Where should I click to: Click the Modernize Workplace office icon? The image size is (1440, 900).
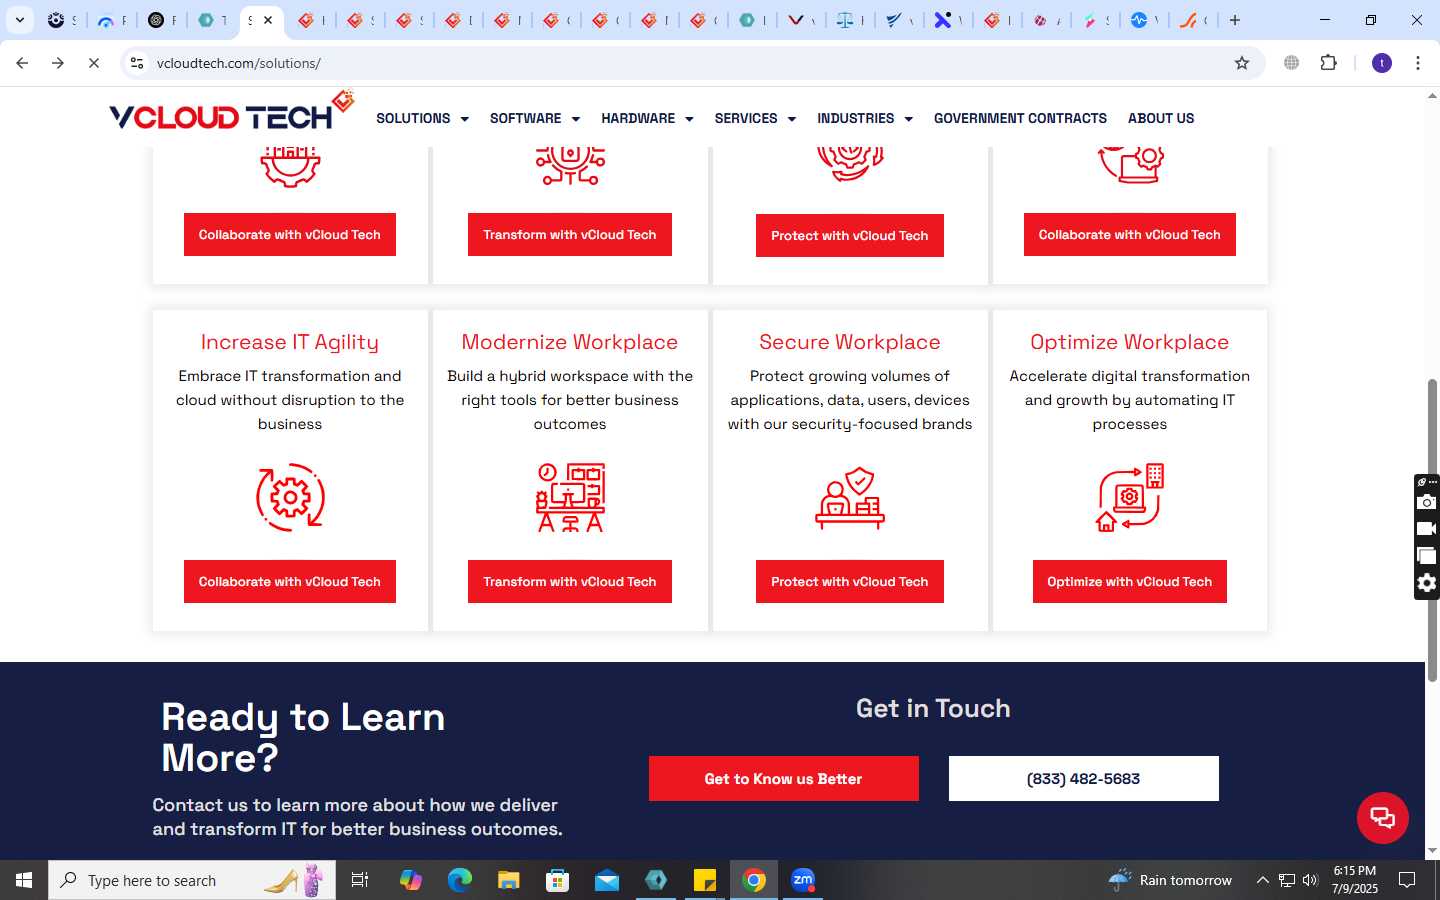click(570, 497)
